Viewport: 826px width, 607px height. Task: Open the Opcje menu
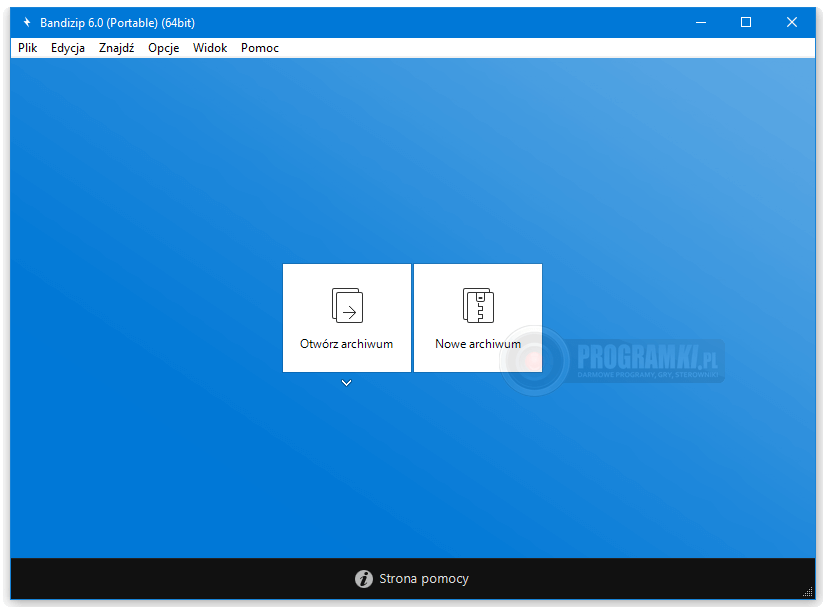(x=163, y=48)
